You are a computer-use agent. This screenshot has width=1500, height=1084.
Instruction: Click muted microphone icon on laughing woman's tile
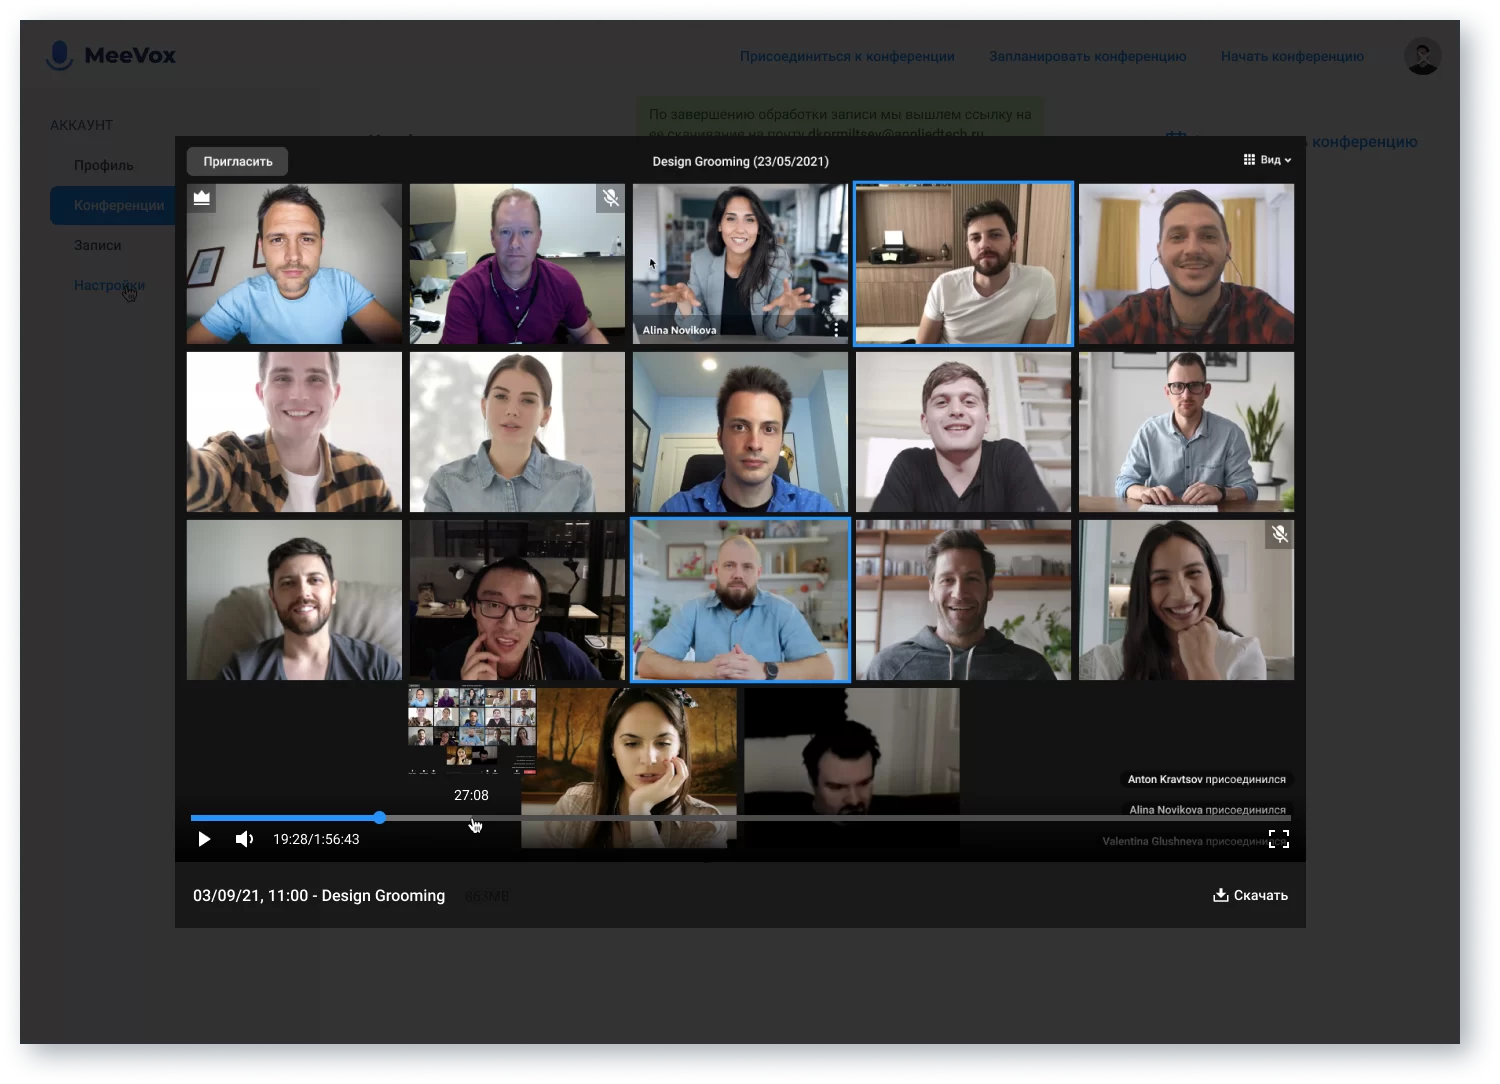(1279, 534)
